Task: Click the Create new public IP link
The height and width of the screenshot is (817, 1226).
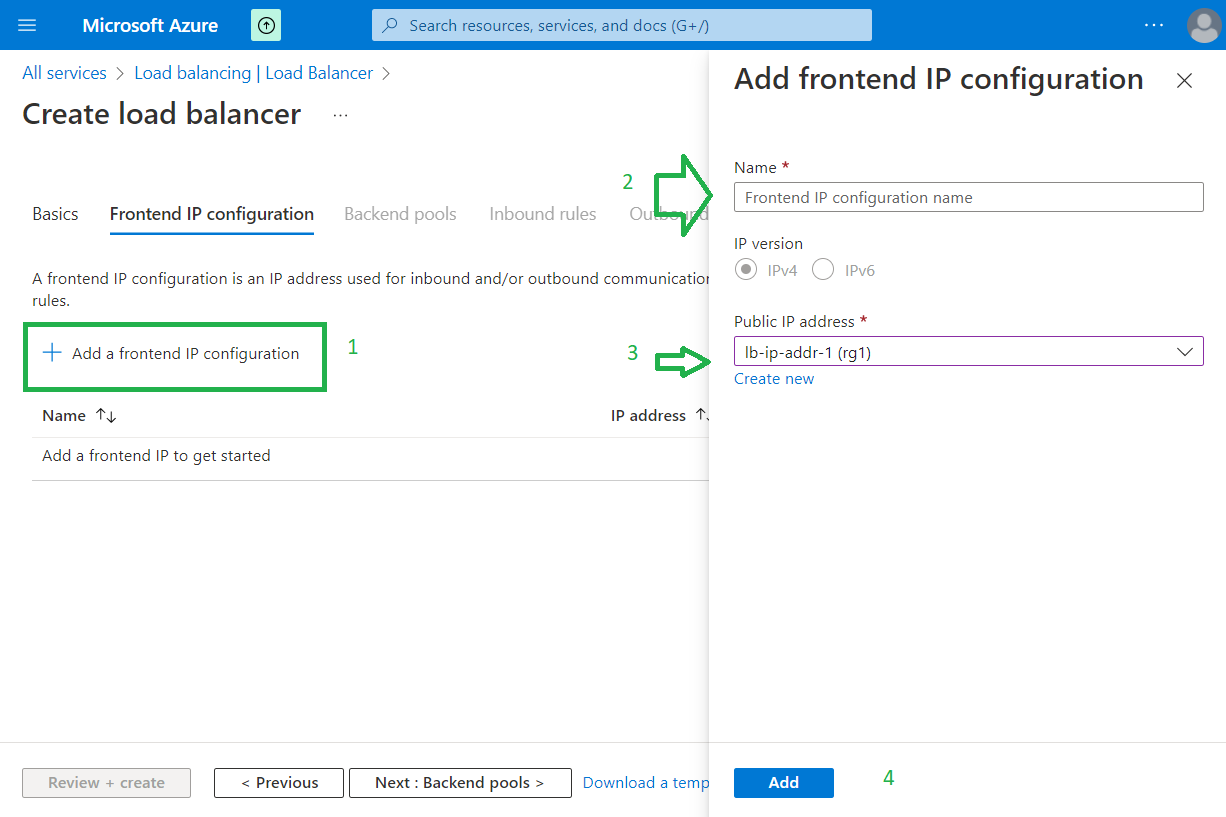Action: (774, 379)
